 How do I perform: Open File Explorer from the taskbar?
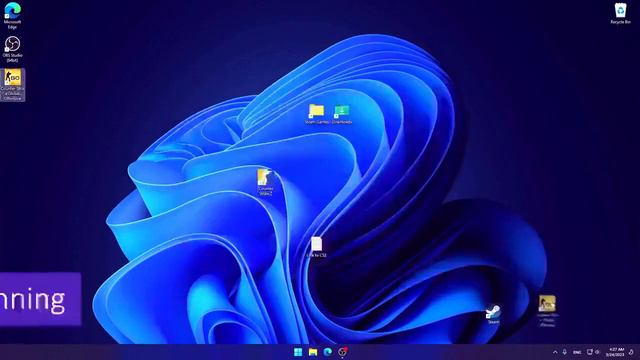coord(313,352)
